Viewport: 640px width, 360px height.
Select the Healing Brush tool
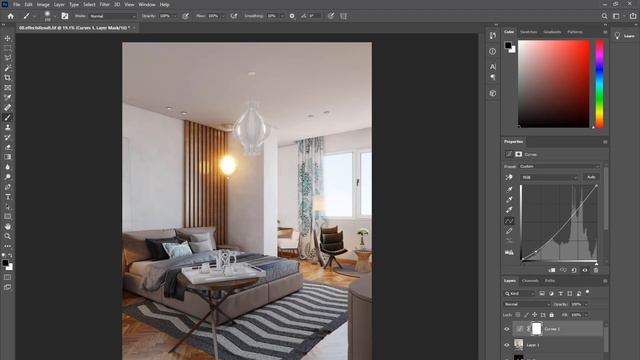8,108
